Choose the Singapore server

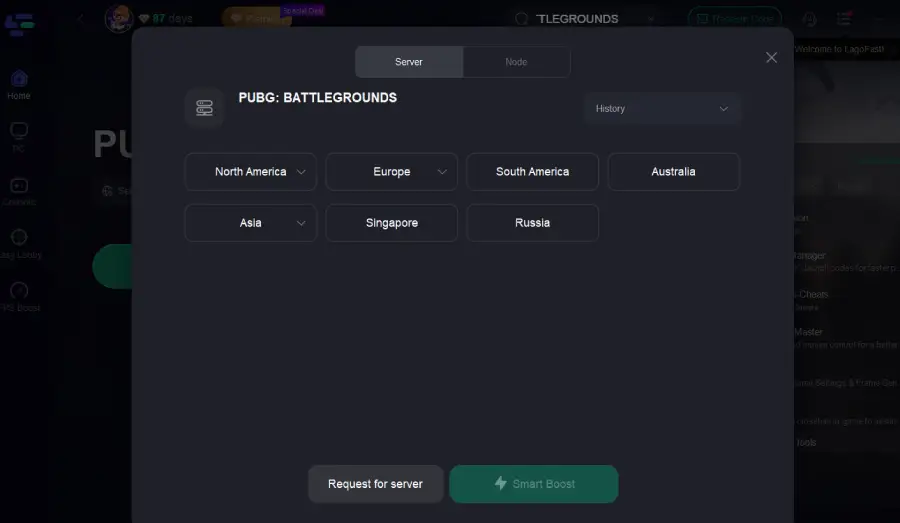click(x=391, y=223)
